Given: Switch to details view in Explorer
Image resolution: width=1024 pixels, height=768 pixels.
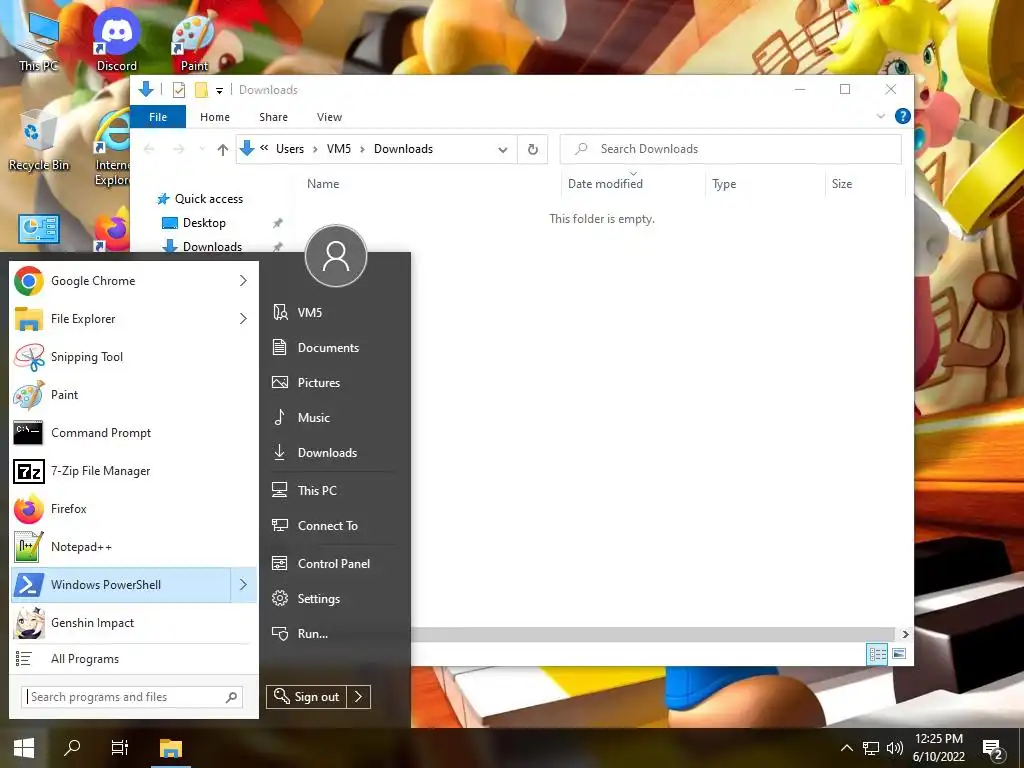Looking at the screenshot, I should click(x=877, y=654).
